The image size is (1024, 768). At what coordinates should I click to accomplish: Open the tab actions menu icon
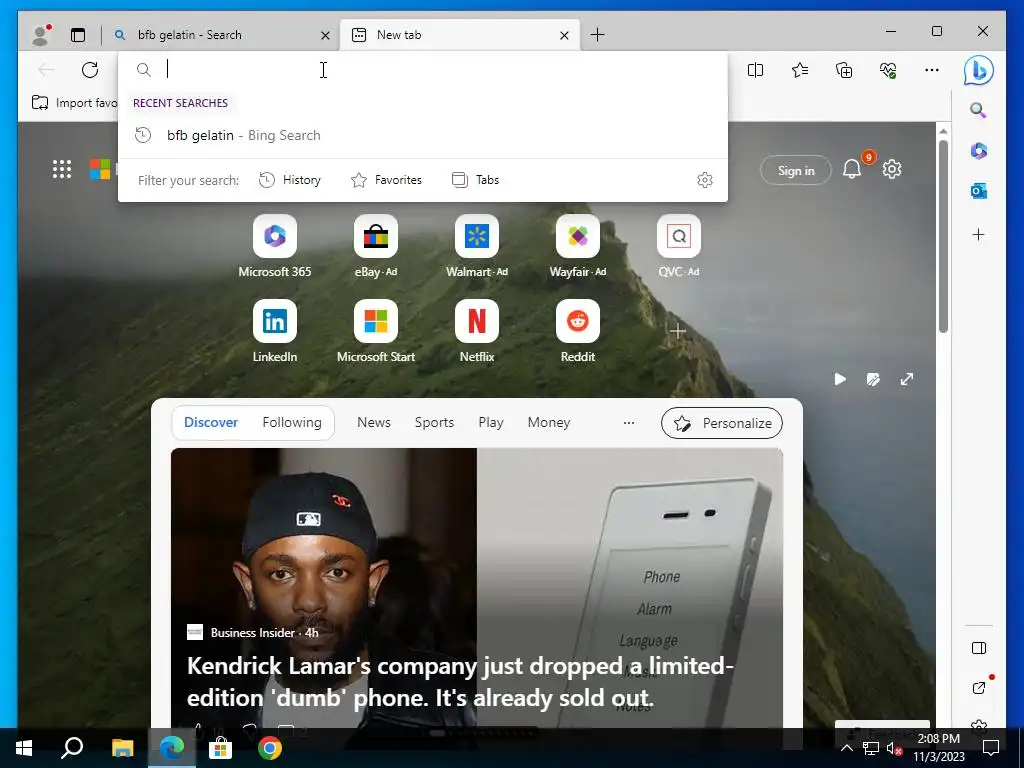click(x=78, y=35)
